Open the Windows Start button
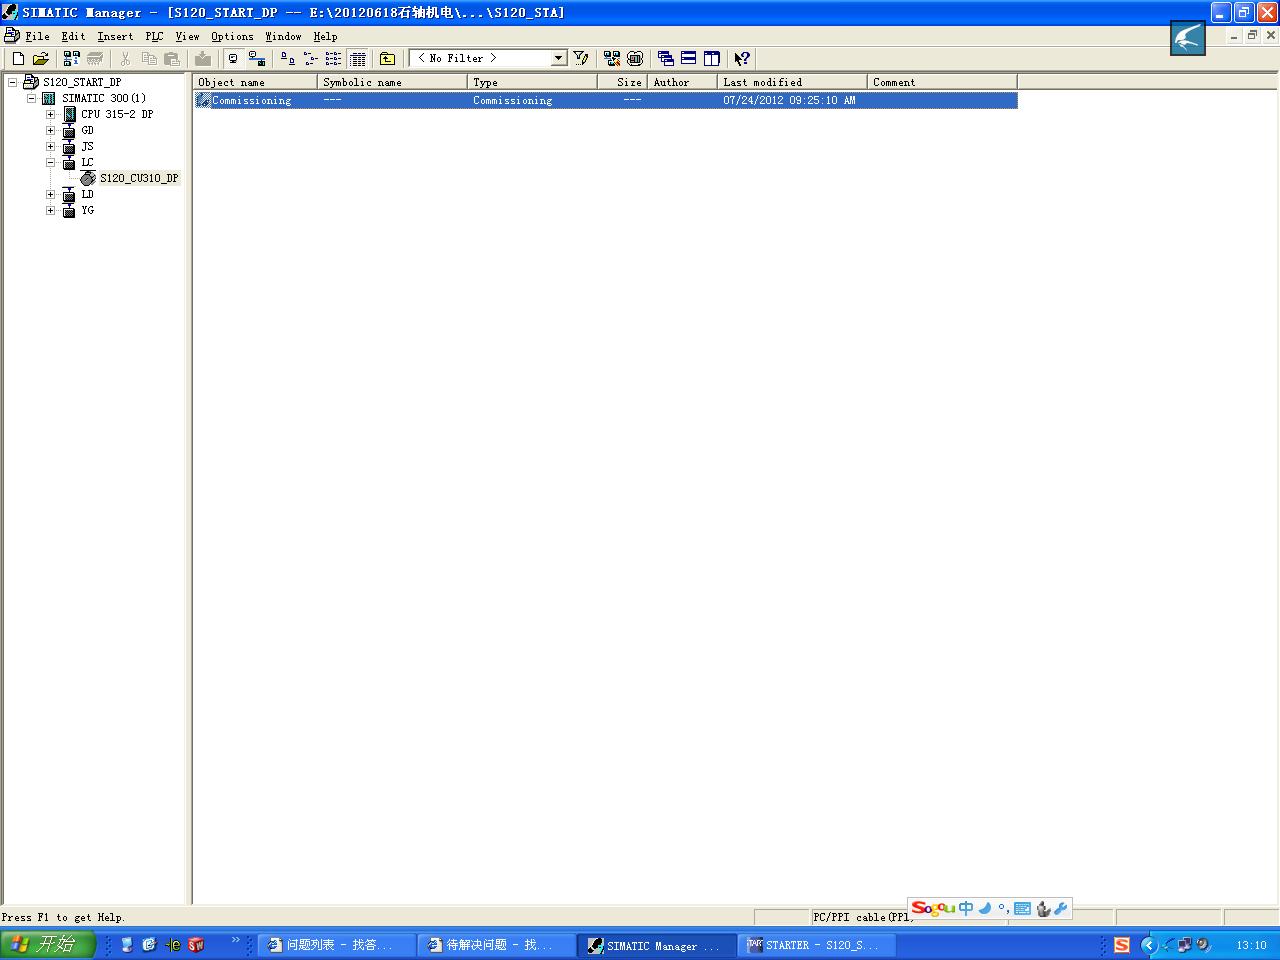 [48, 944]
